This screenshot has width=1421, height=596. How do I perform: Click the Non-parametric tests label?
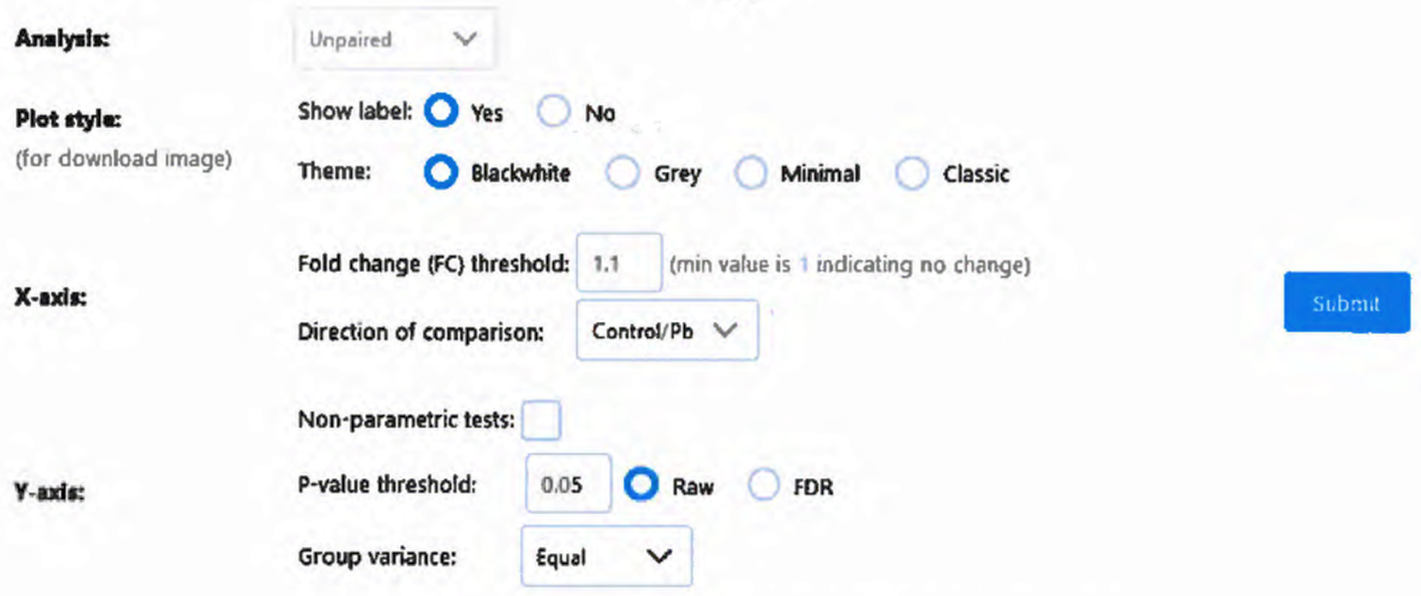406,421
